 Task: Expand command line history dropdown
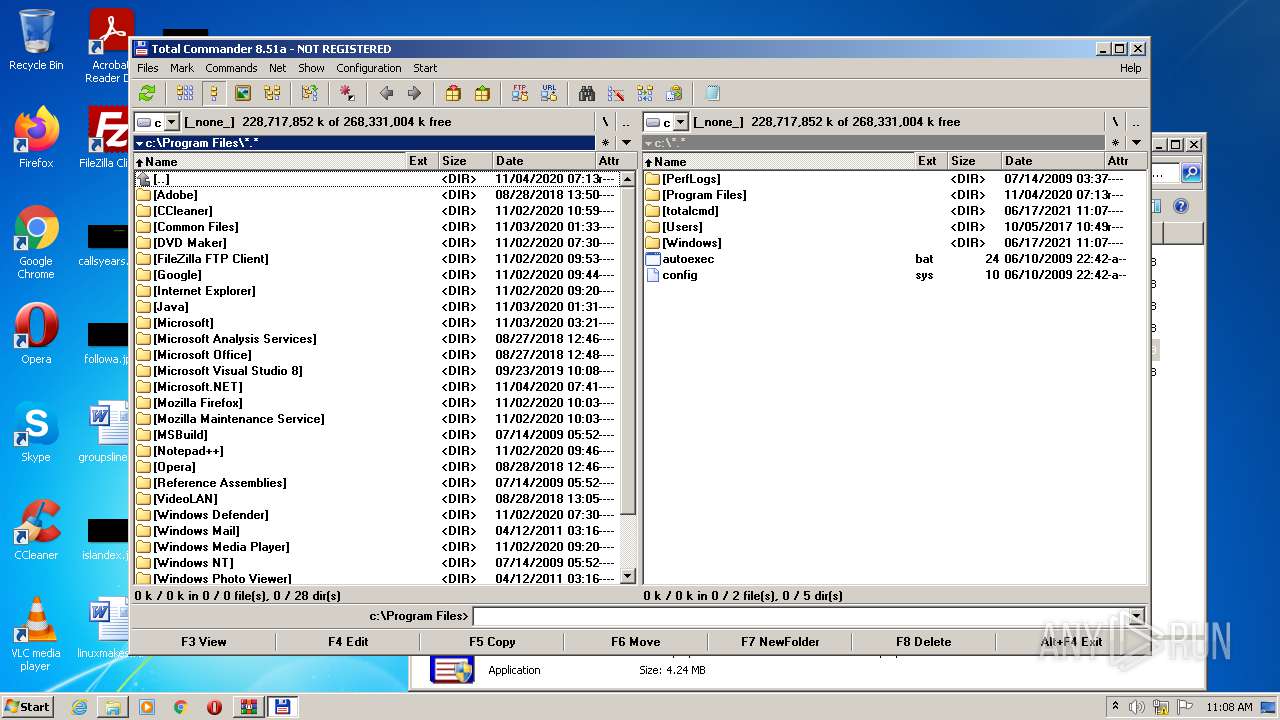1136,616
